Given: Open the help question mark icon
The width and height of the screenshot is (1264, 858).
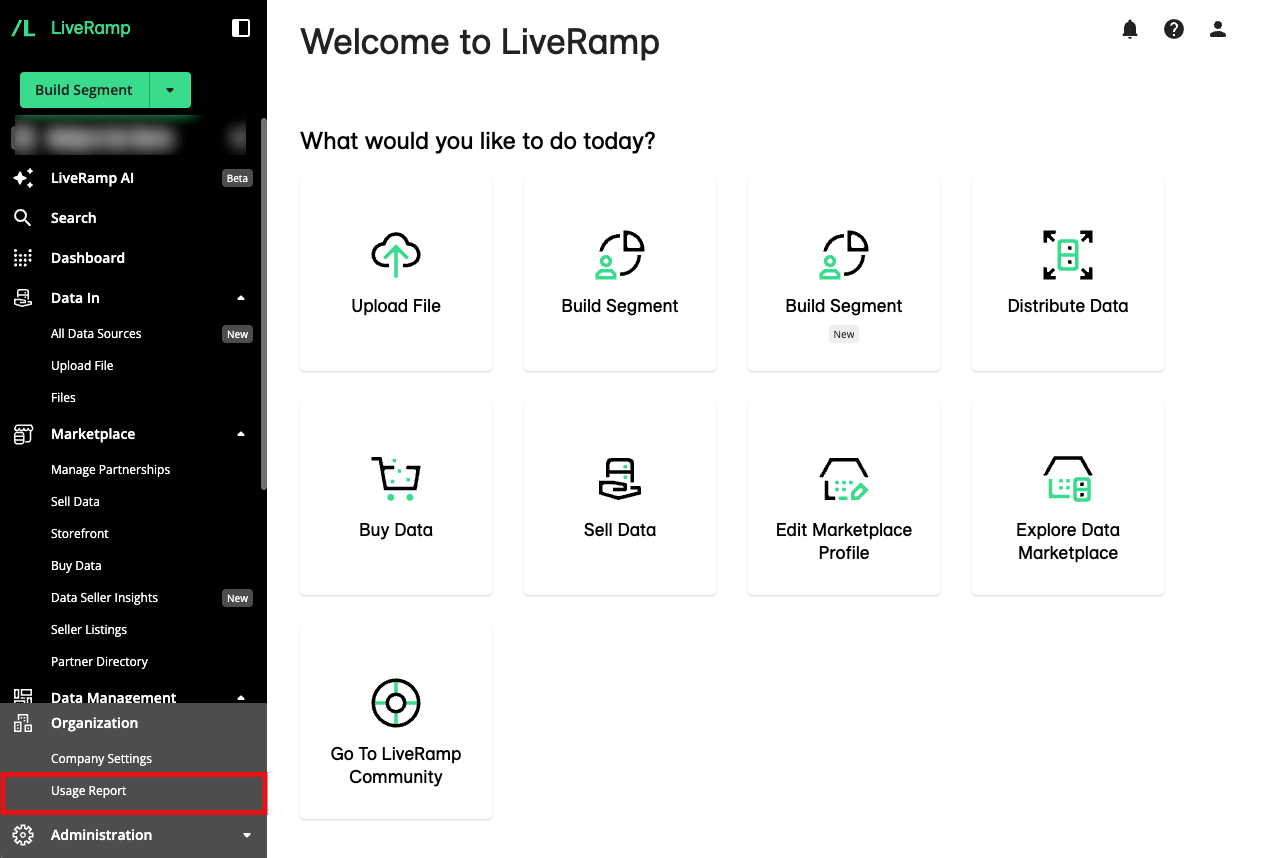Looking at the screenshot, I should click(1174, 30).
